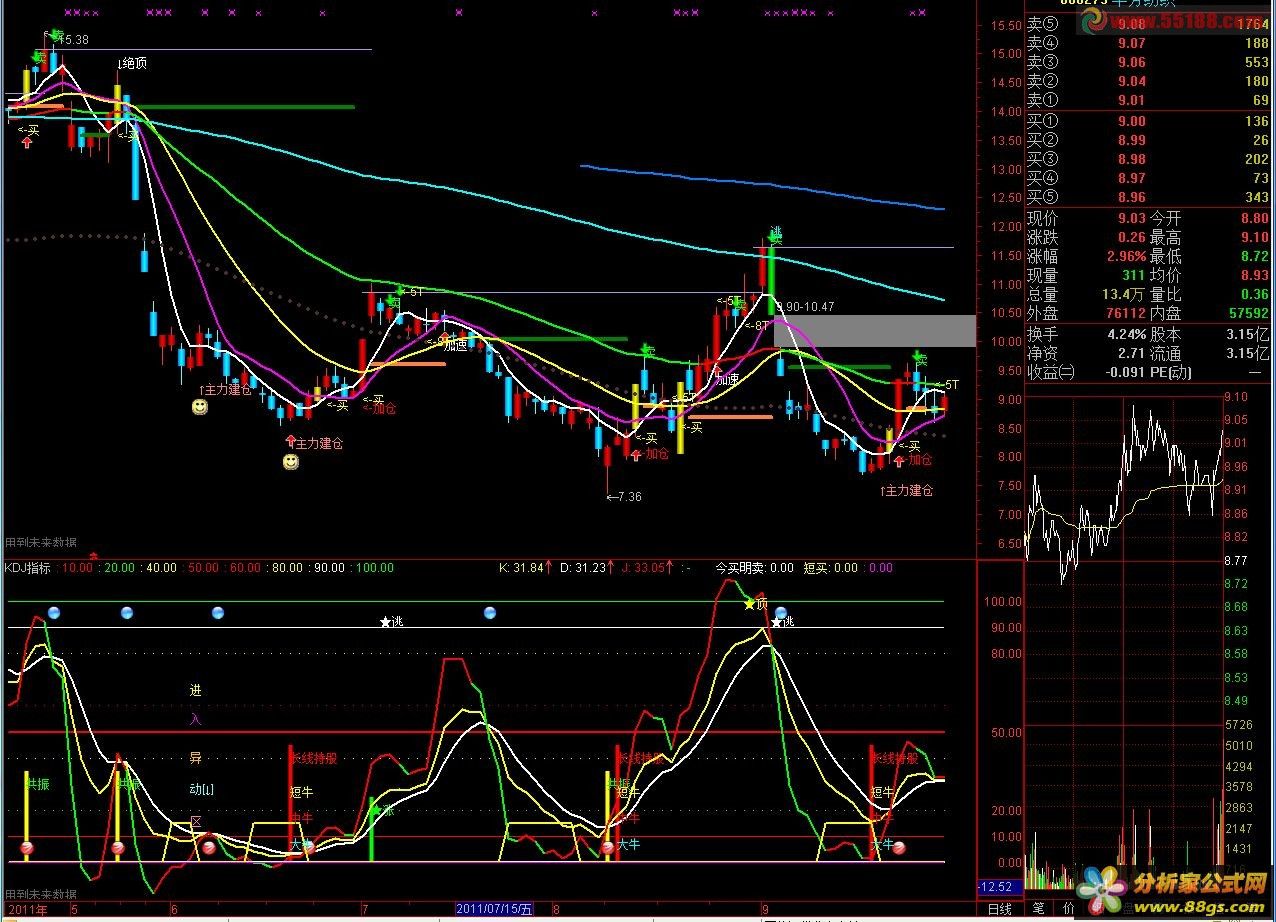Select the 卖④ 9.07 order row

(x=1148, y=43)
